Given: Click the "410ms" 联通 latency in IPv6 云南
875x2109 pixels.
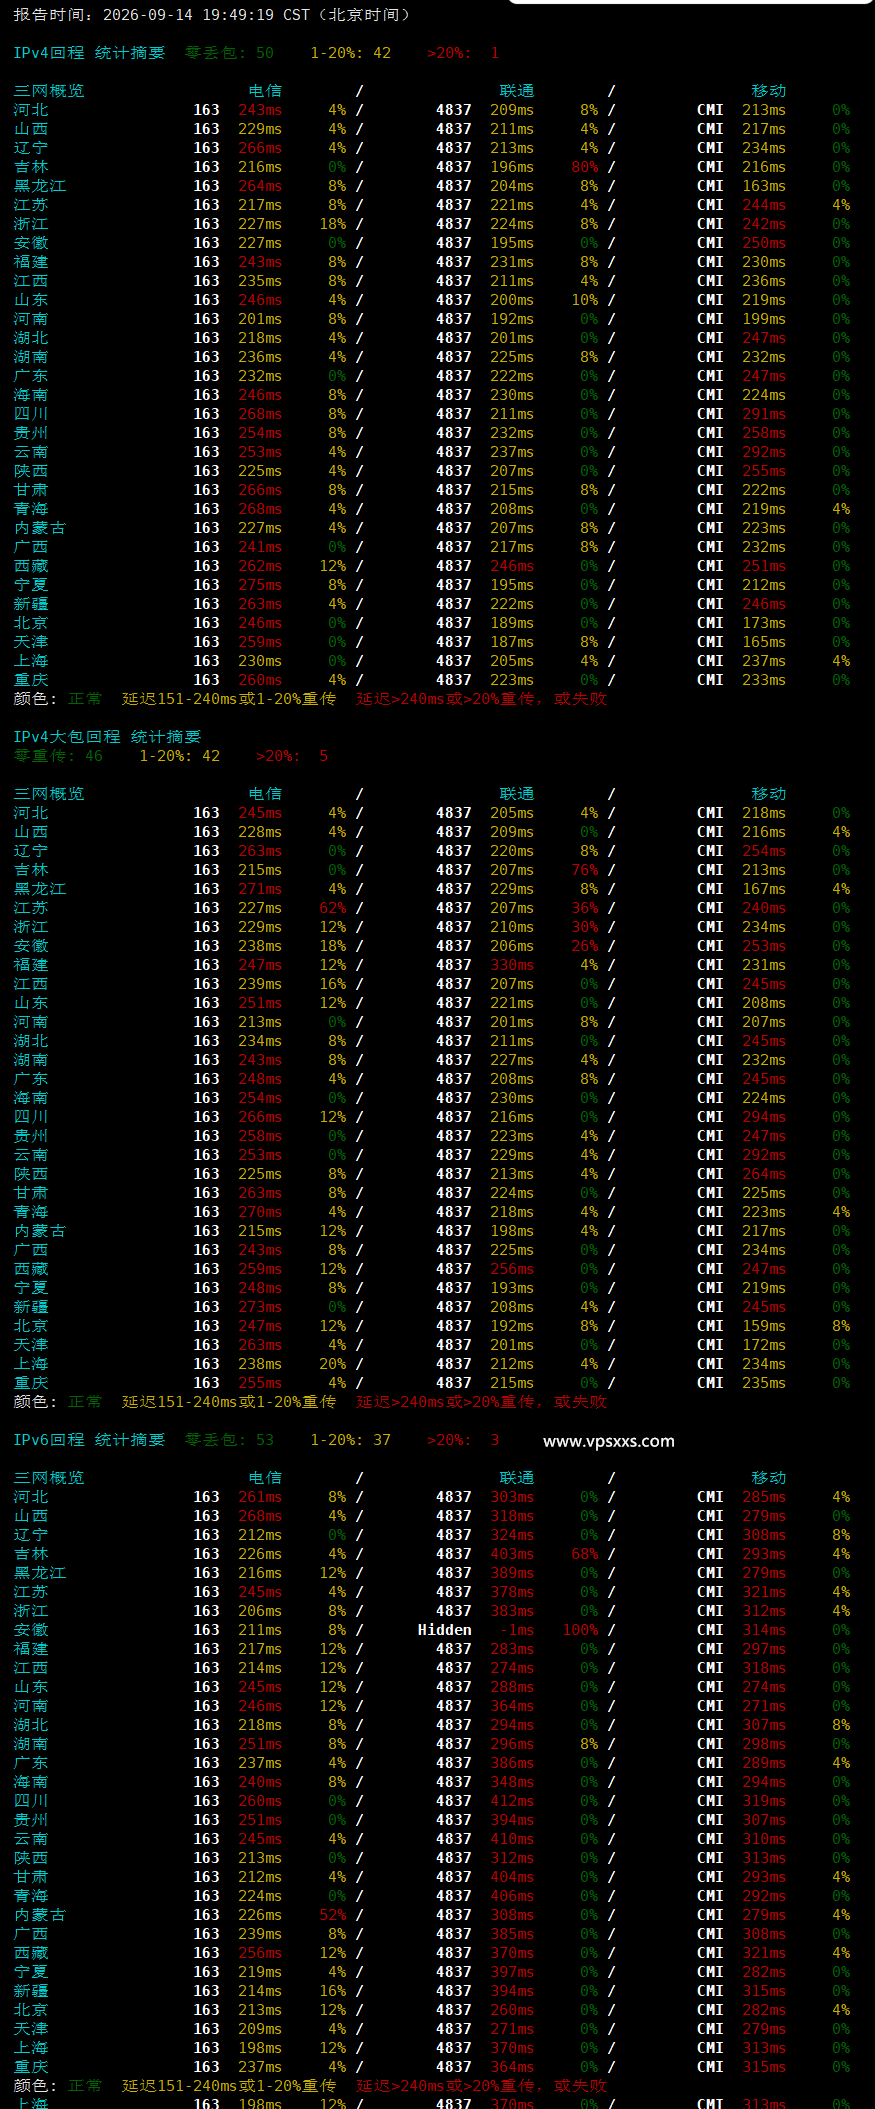Looking at the screenshot, I should pyautogui.click(x=512, y=1839).
